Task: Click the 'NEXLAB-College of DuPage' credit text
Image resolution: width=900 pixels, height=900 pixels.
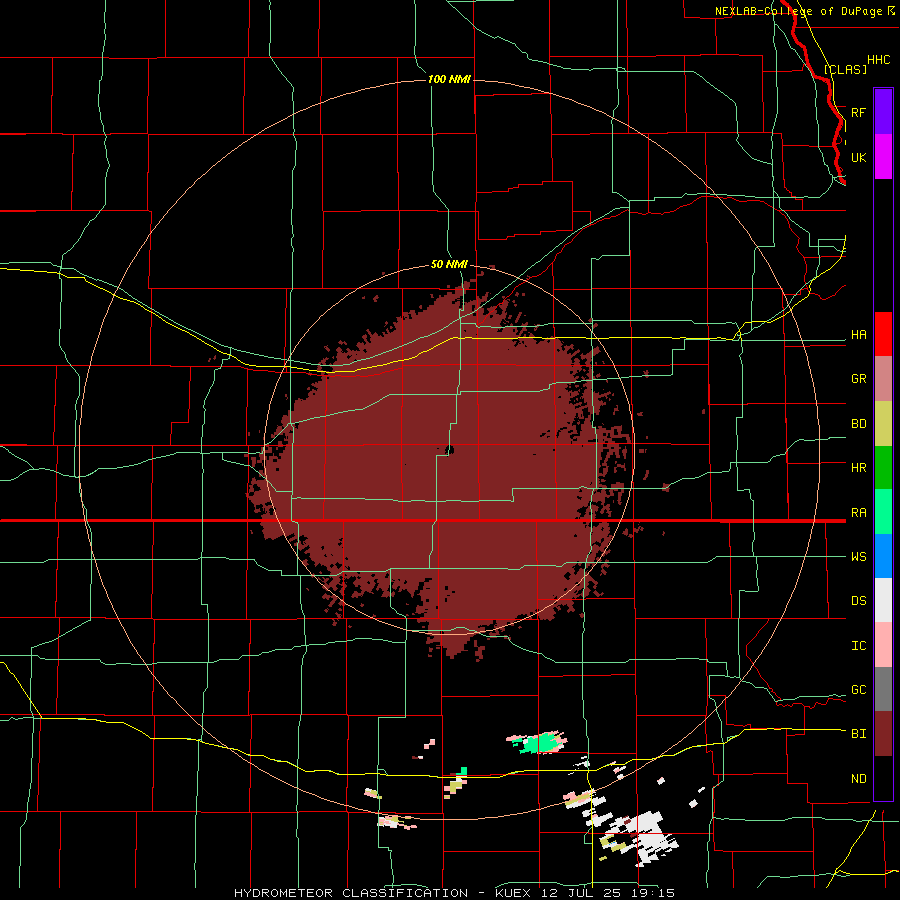Action: click(798, 11)
